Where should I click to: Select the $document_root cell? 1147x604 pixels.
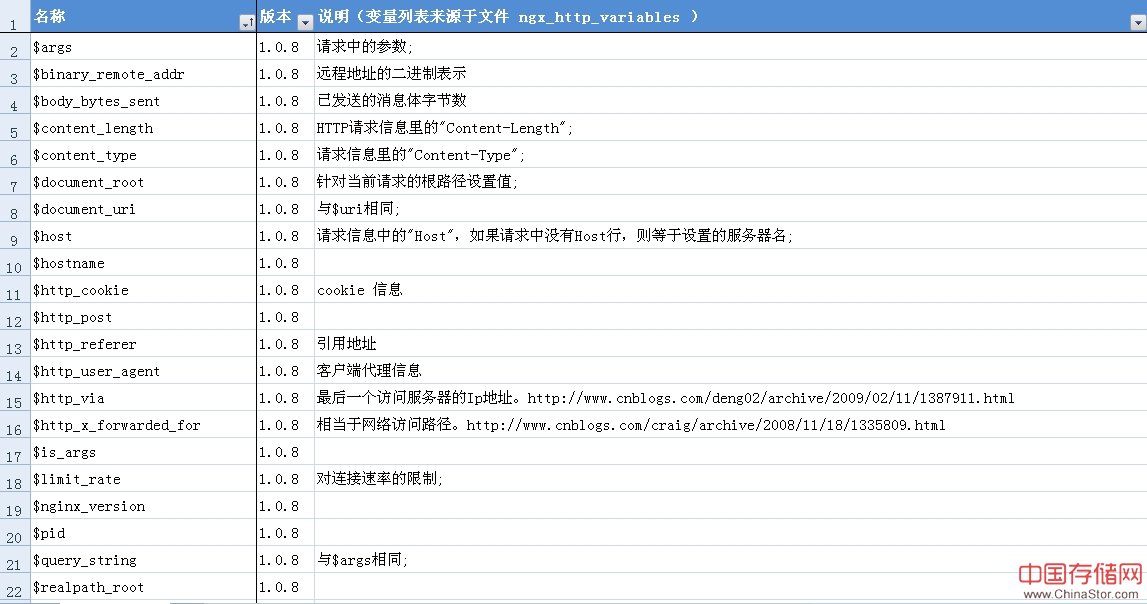click(142, 182)
